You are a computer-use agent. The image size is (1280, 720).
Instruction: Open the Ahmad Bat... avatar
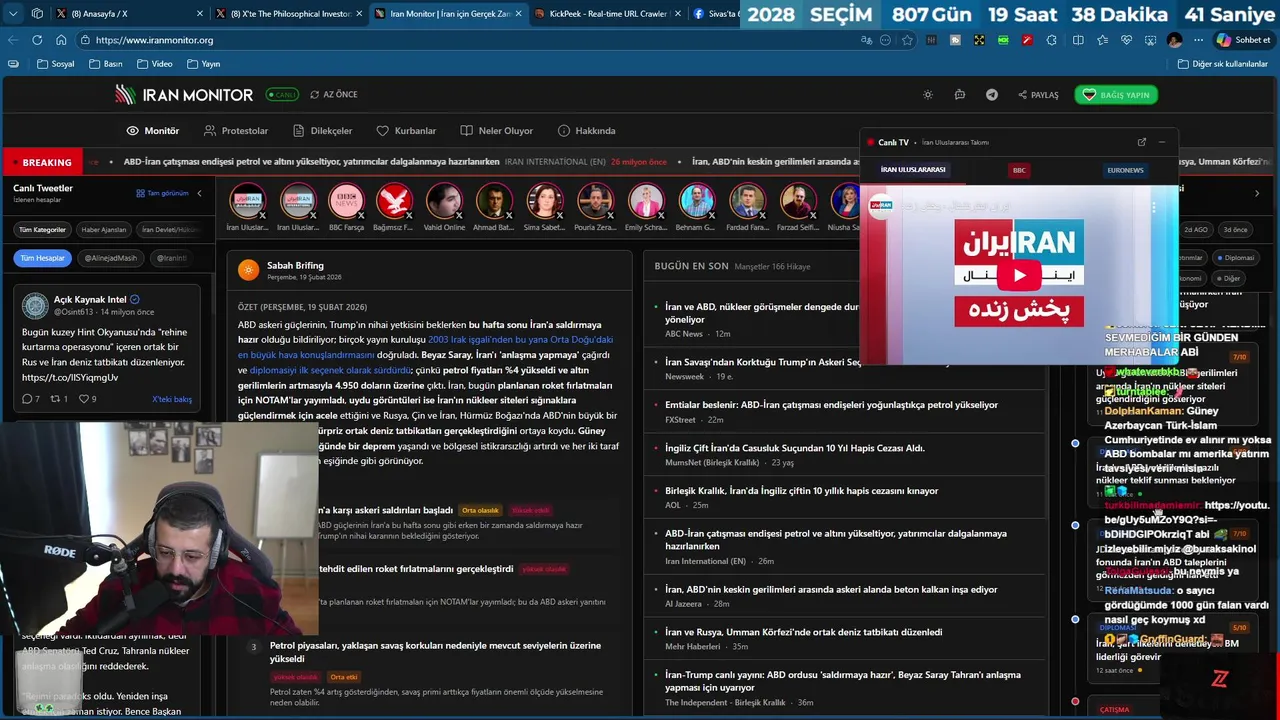click(x=494, y=201)
